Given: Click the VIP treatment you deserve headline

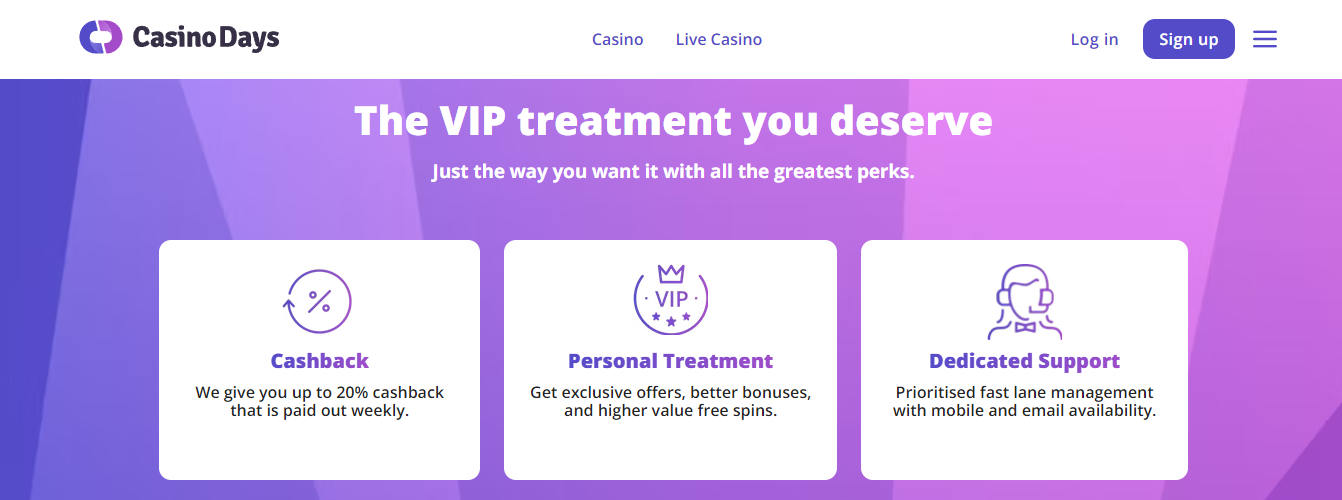Looking at the screenshot, I should point(673,121).
